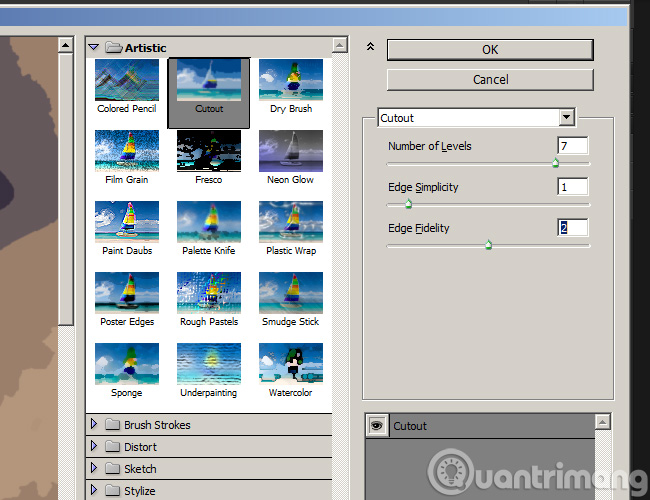Expand the Distort filter folder
The width and height of the screenshot is (650, 500).
(94, 446)
